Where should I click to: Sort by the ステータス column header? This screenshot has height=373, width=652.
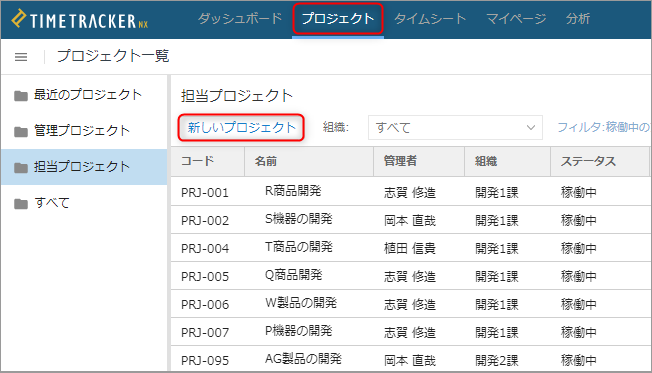point(600,161)
